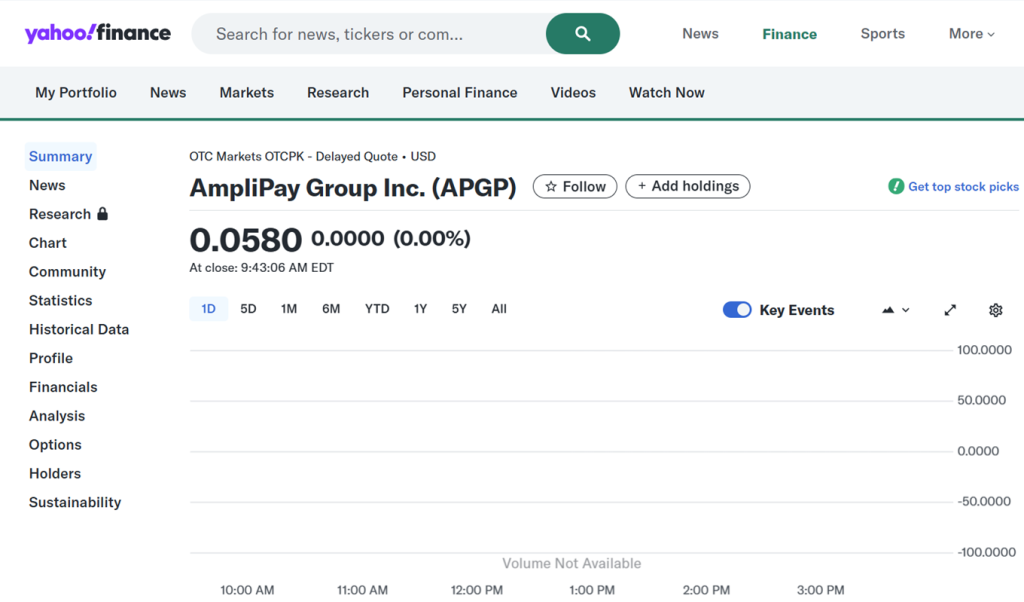Screen dimensions: 1024x602
Task: Select the 1D chart range
Action: click(208, 309)
